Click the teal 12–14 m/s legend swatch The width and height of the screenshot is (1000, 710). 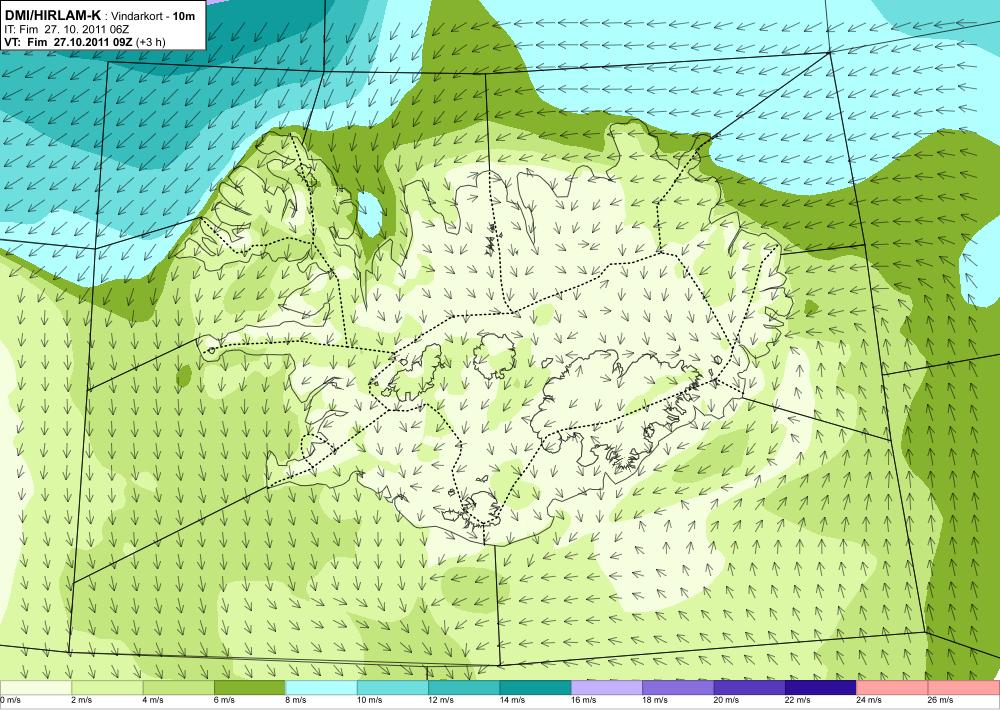click(x=464, y=688)
